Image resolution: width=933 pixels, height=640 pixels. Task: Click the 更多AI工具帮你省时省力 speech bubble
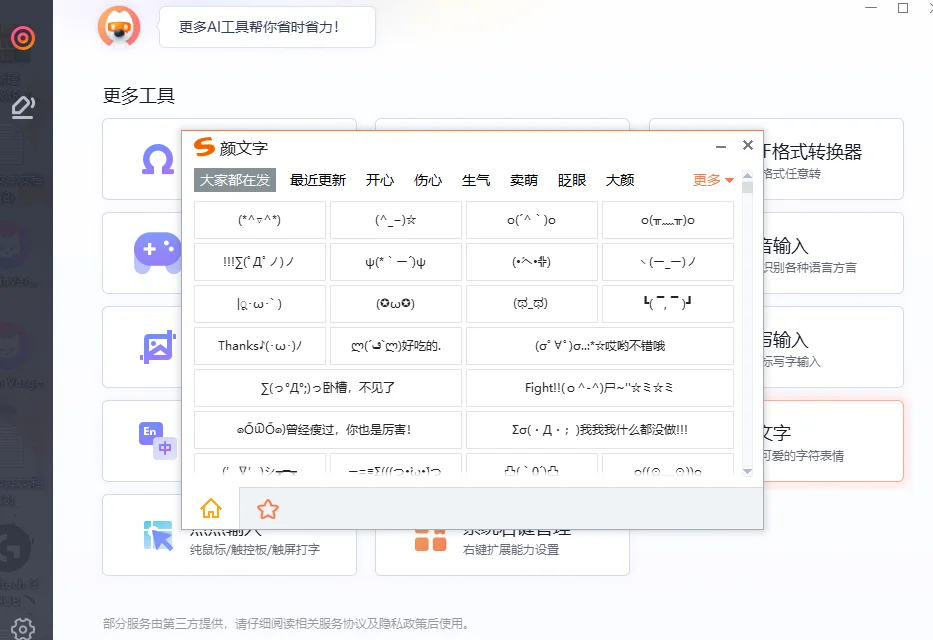pyautogui.click(x=266, y=27)
